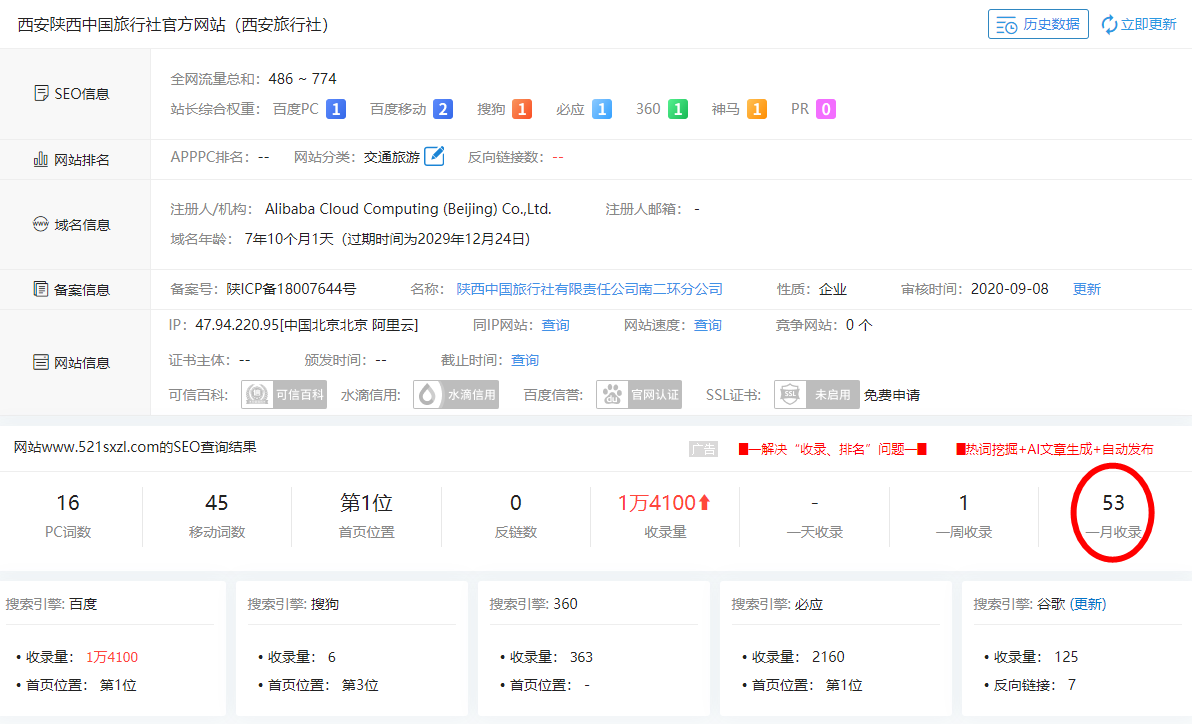Edit the 网站分类 category with pencil icon

click(434, 156)
